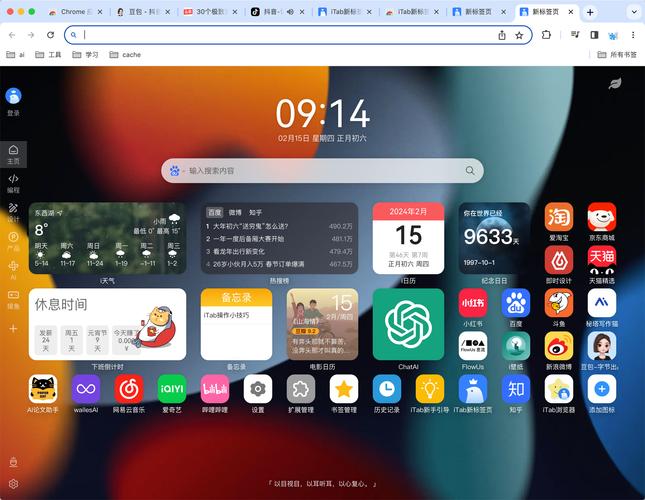The image size is (645, 500).
Task: Click the 添加图标 plus icon
Action: pyautogui.click(x=602, y=389)
